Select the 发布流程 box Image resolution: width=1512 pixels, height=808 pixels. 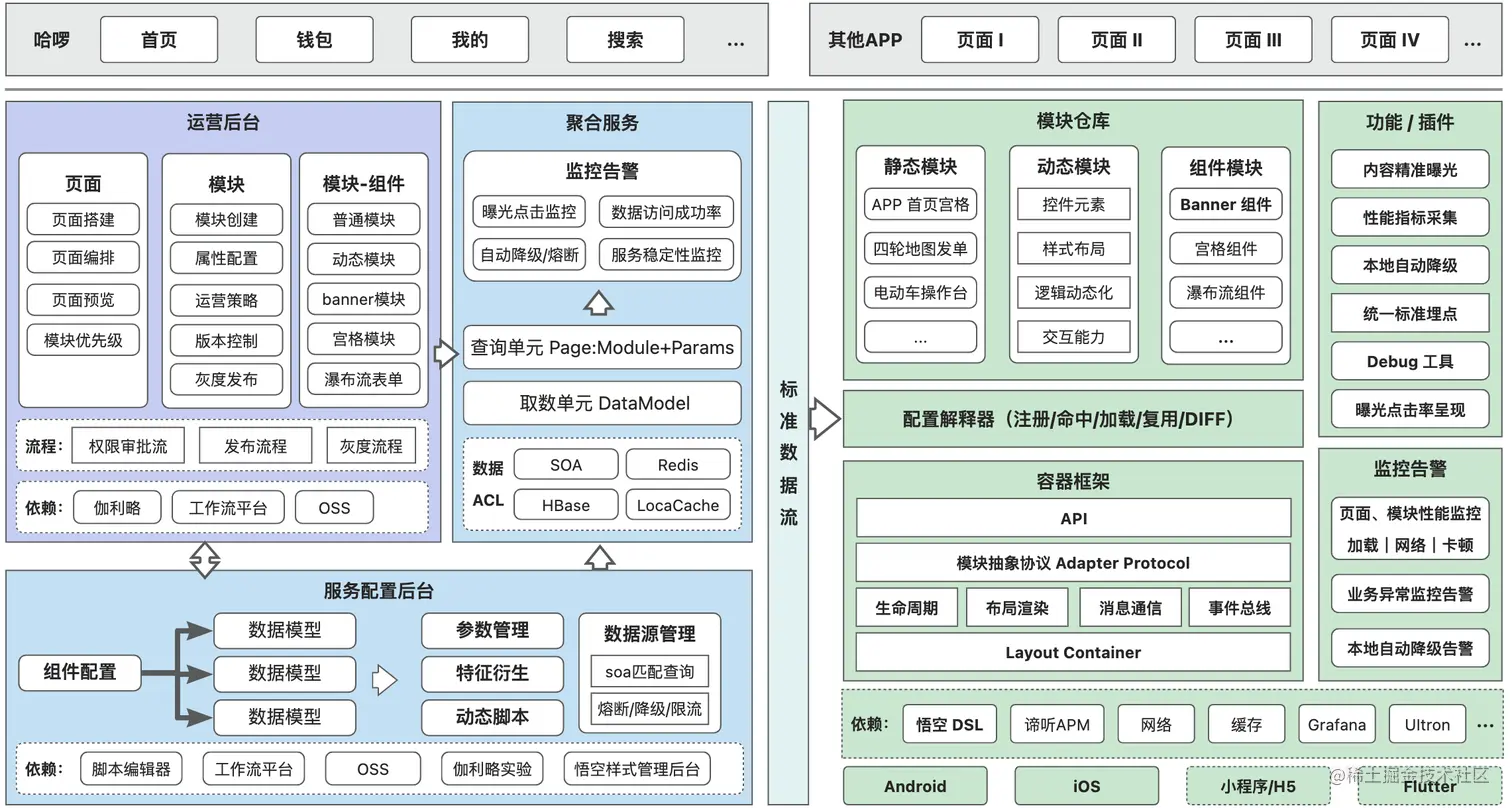pos(256,446)
